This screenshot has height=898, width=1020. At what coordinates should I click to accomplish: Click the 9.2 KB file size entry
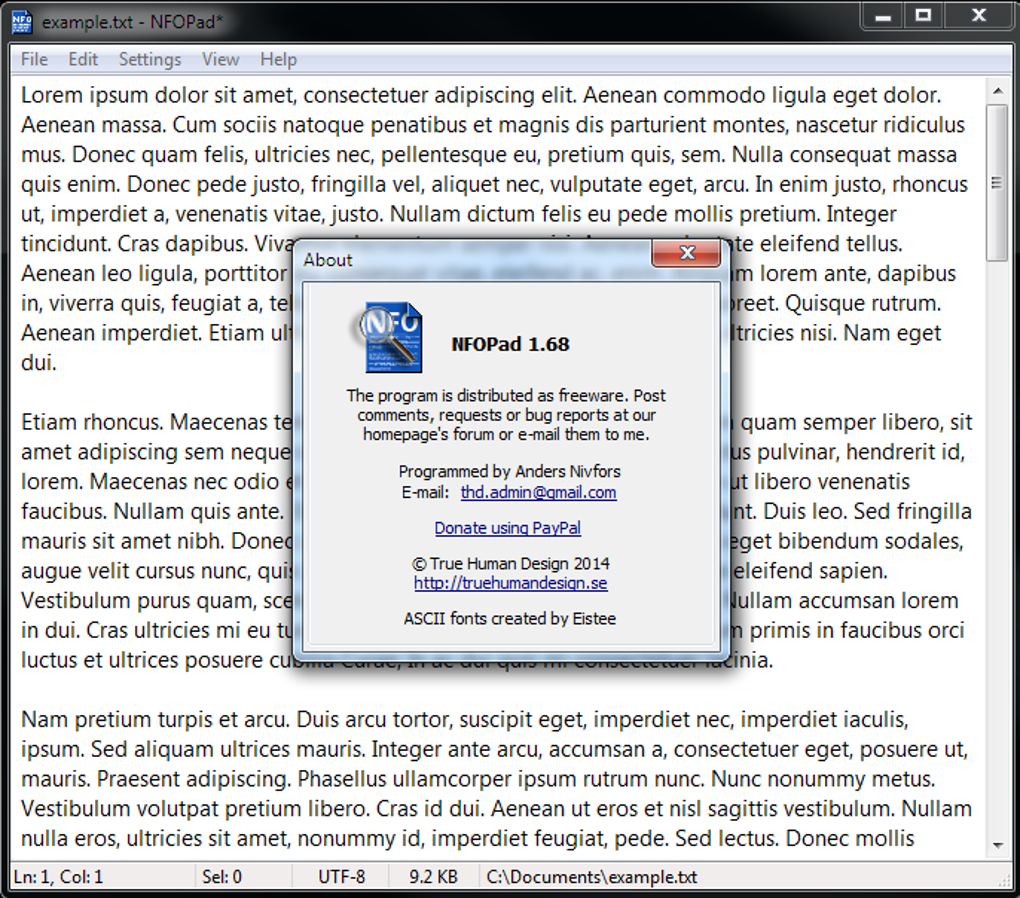point(433,877)
